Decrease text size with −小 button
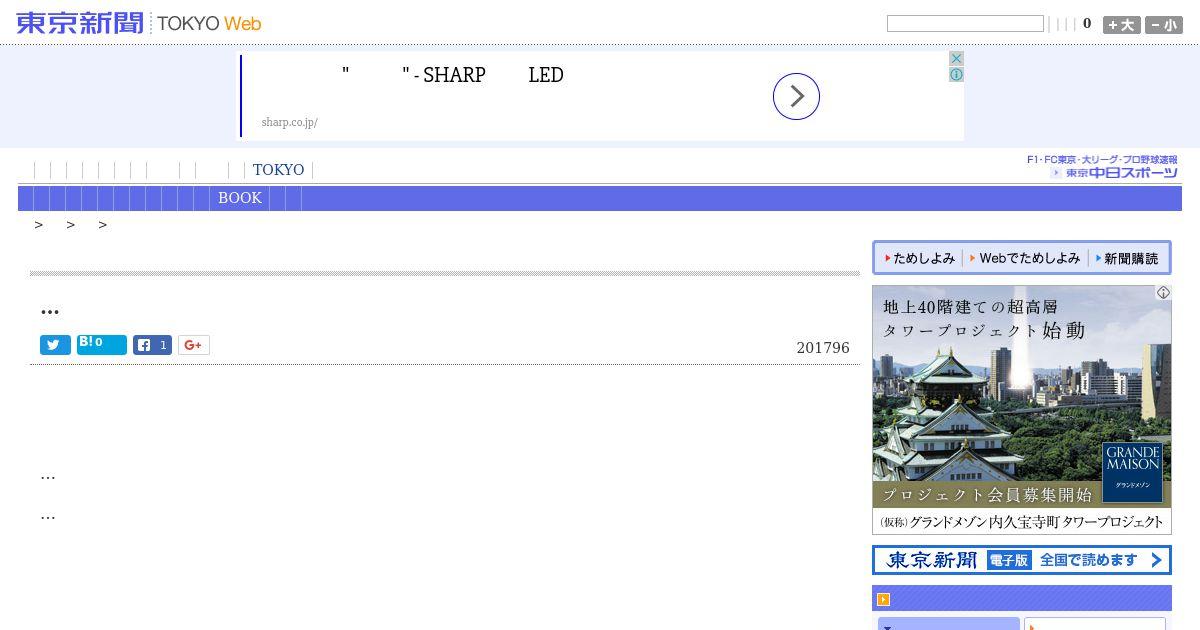Viewport: 1200px width, 630px height. 1164,25
